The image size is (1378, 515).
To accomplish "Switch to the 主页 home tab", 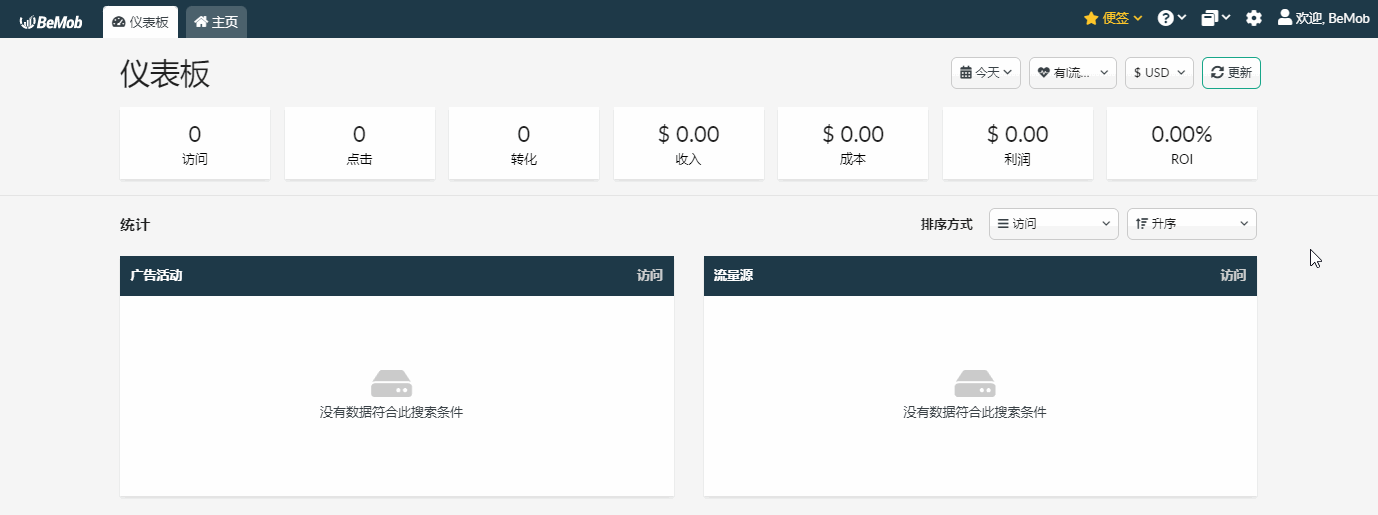I will tap(216, 21).
